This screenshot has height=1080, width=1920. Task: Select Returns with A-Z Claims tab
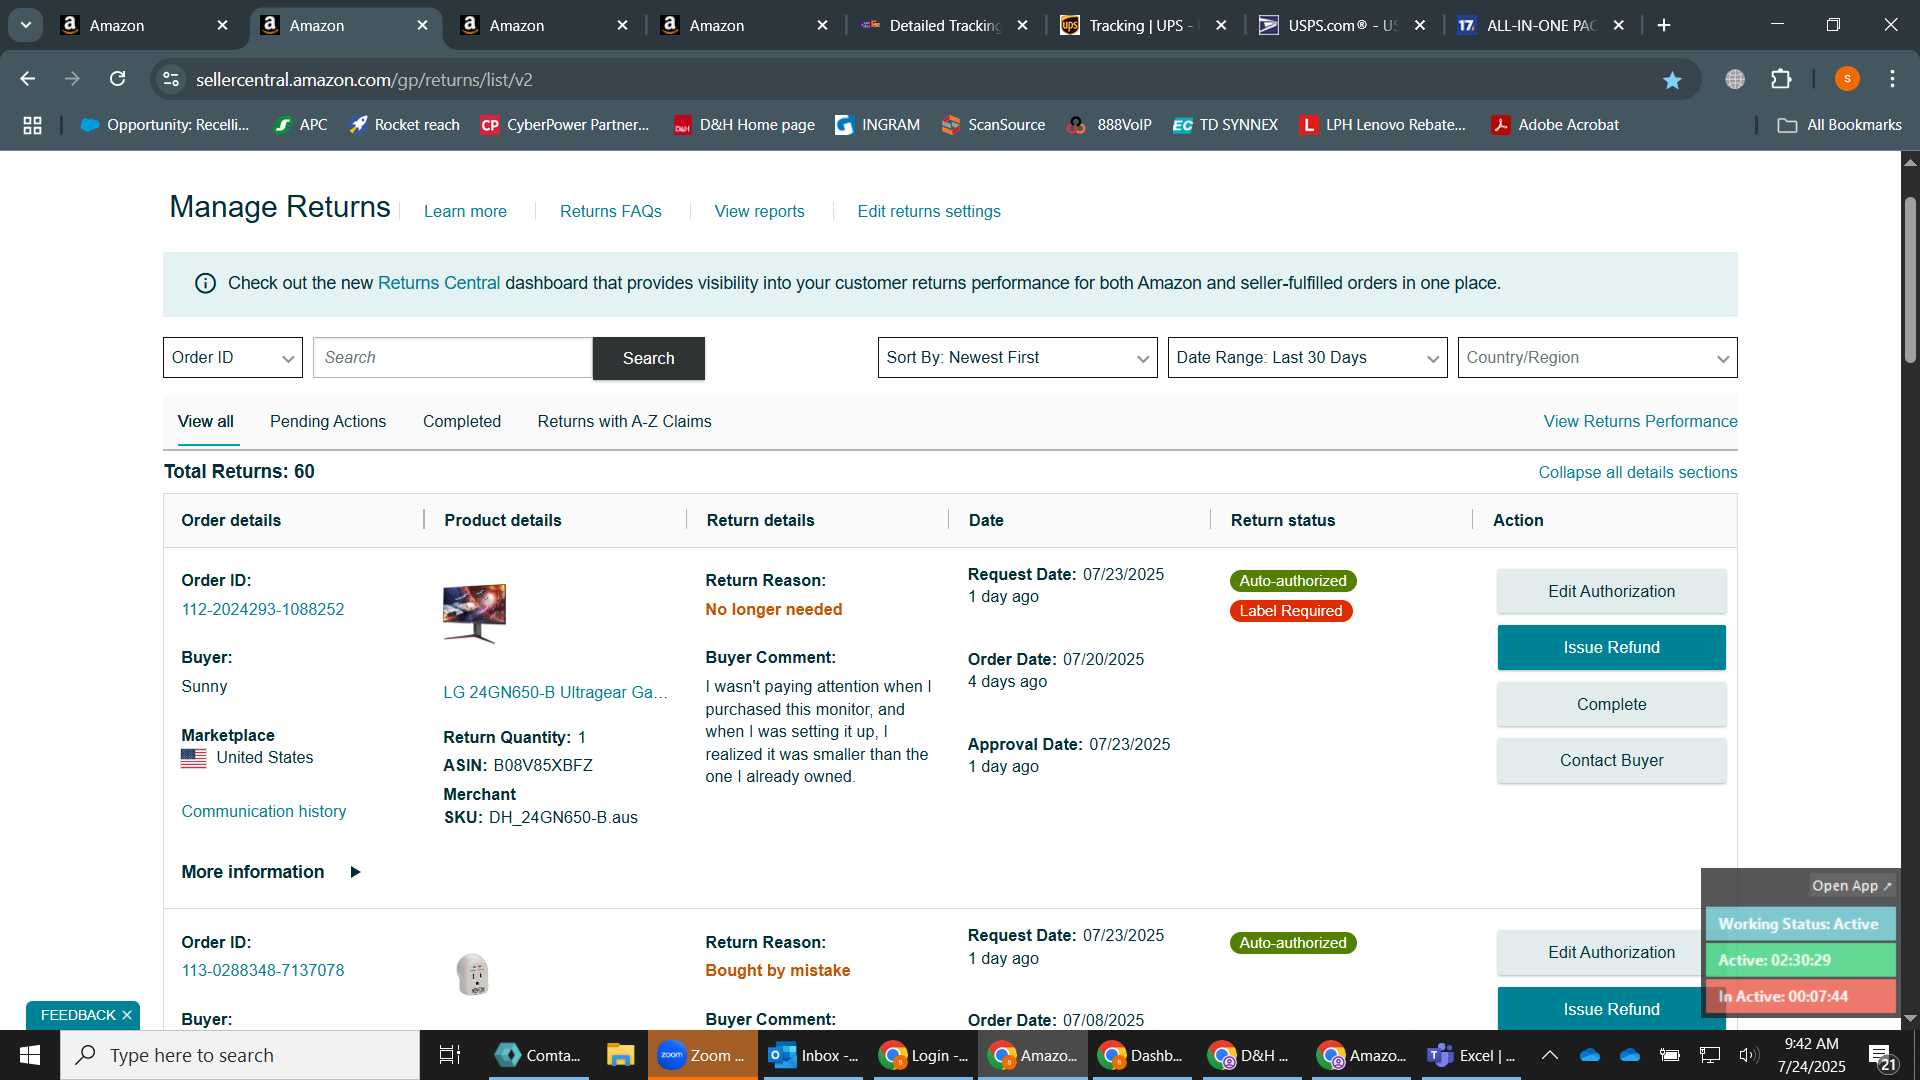pos(625,421)
